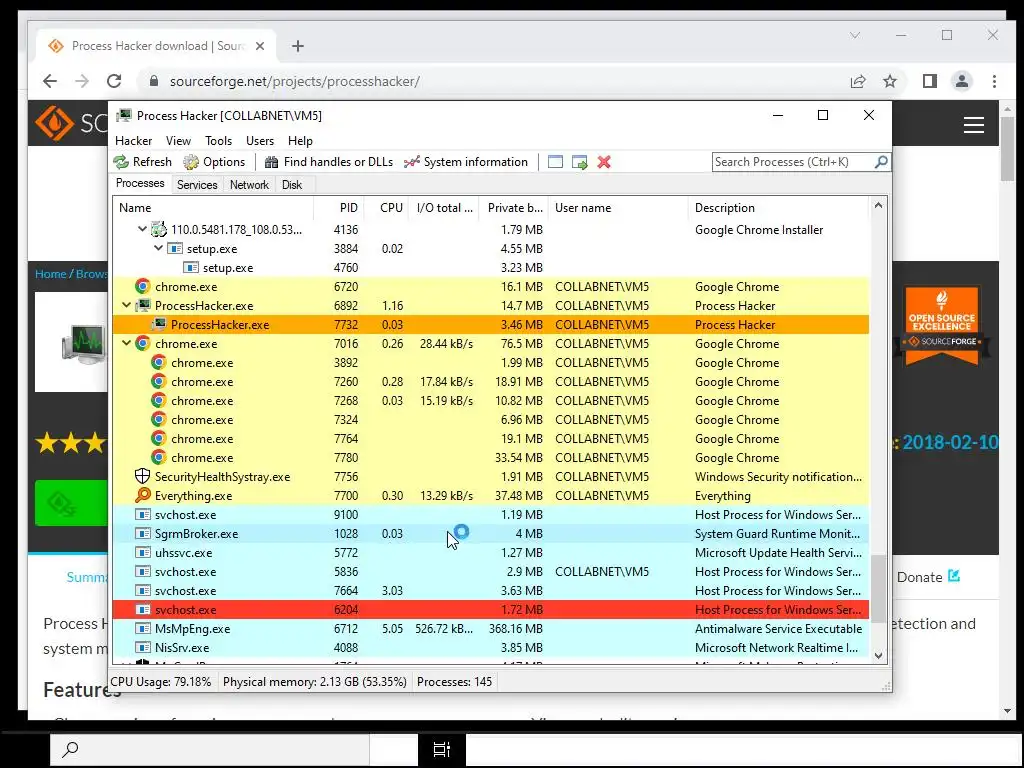Click Physical memory status bar entry
This screenshot has height=768, width=1024.
(315, 682)
